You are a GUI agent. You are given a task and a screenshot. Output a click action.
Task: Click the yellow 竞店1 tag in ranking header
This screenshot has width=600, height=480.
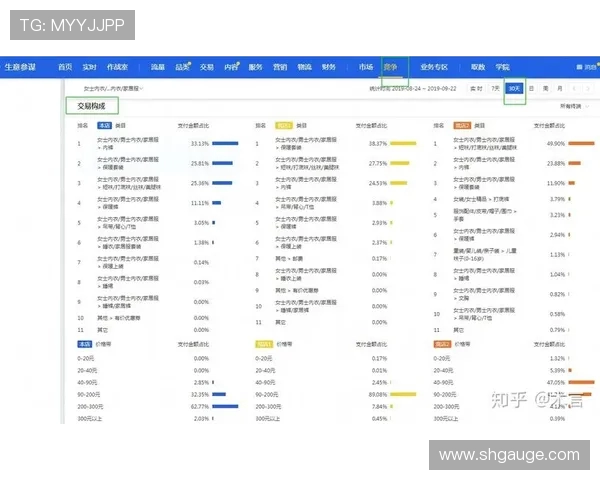(283, 126)
